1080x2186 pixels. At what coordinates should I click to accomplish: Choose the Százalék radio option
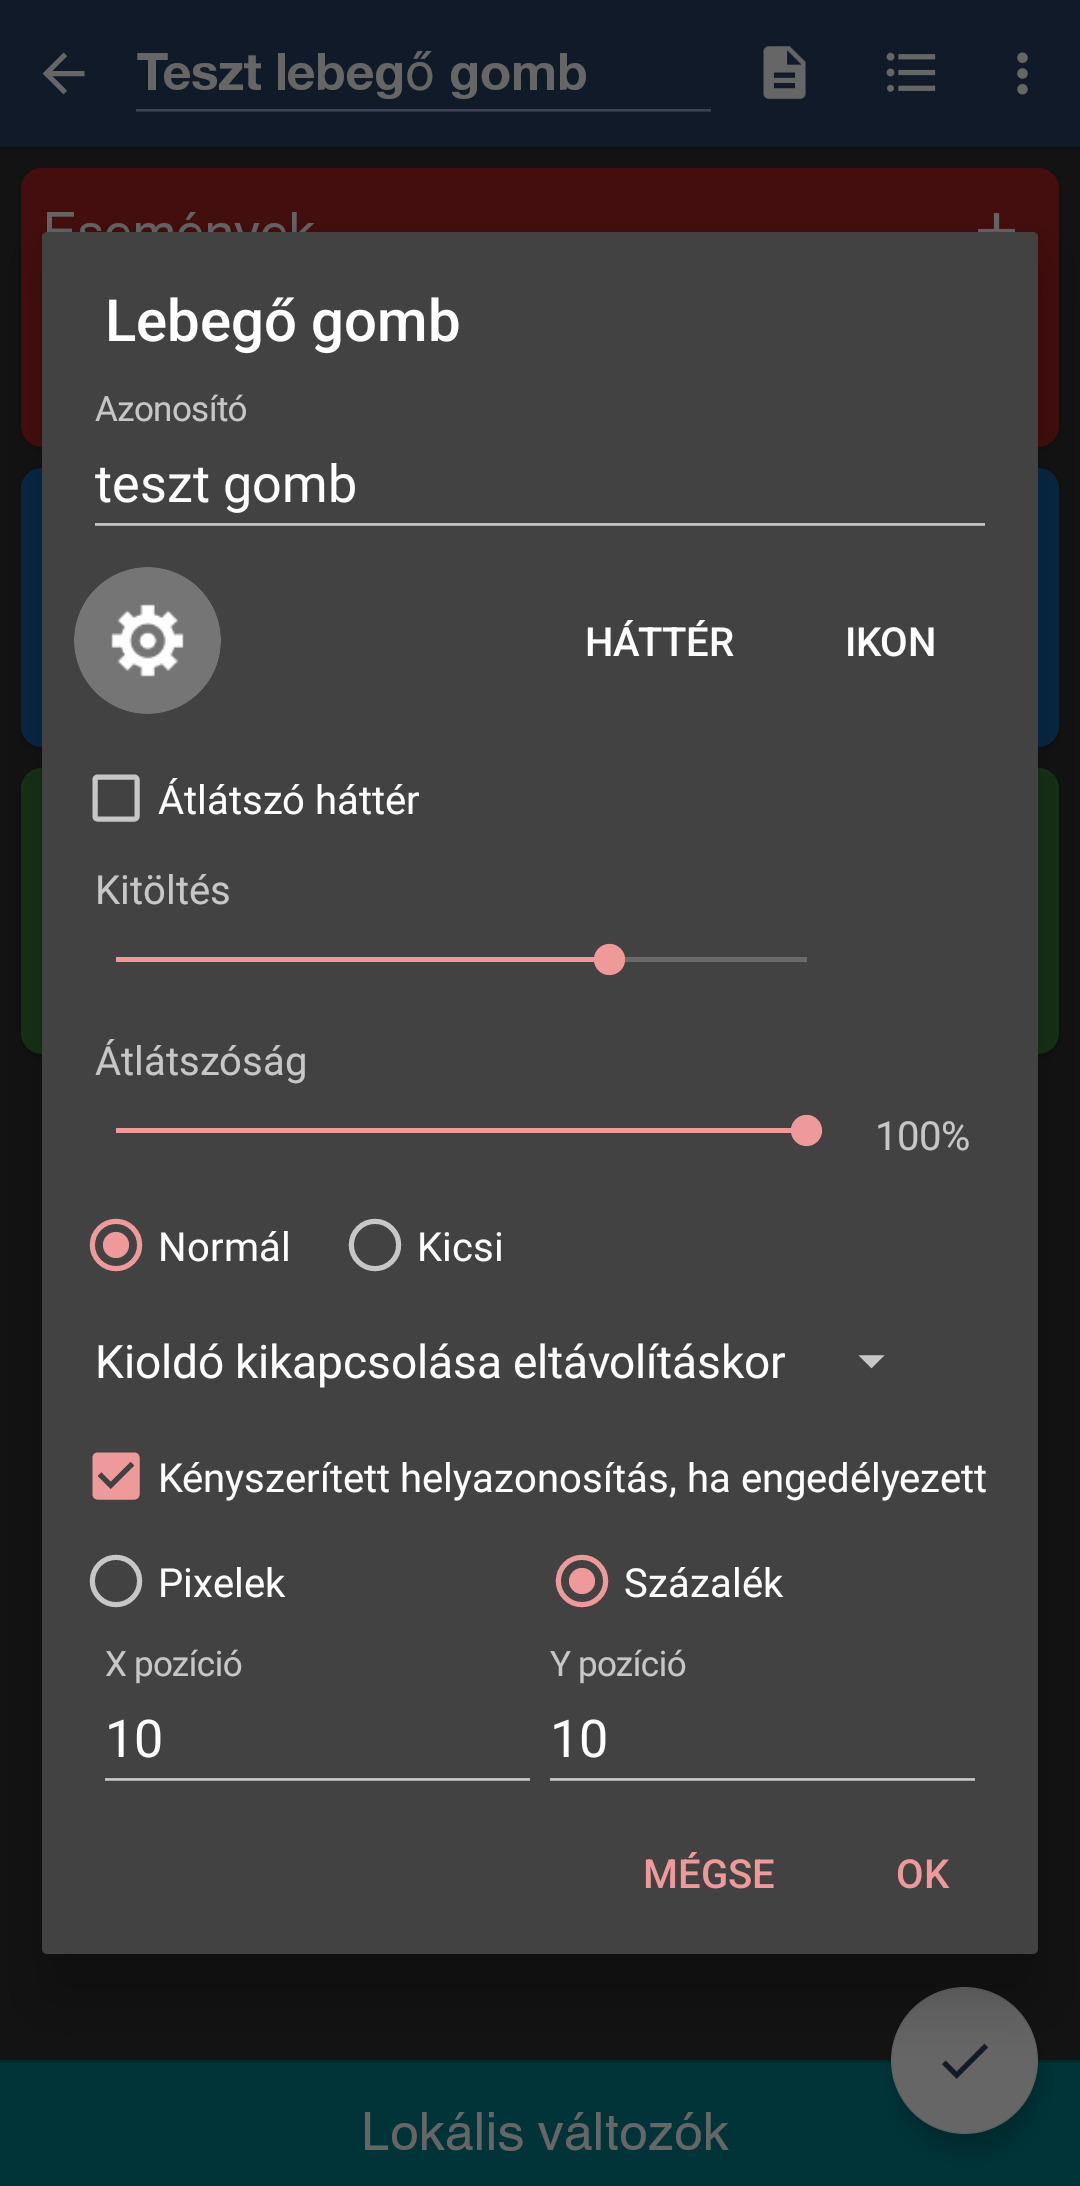coord(582,1582)
